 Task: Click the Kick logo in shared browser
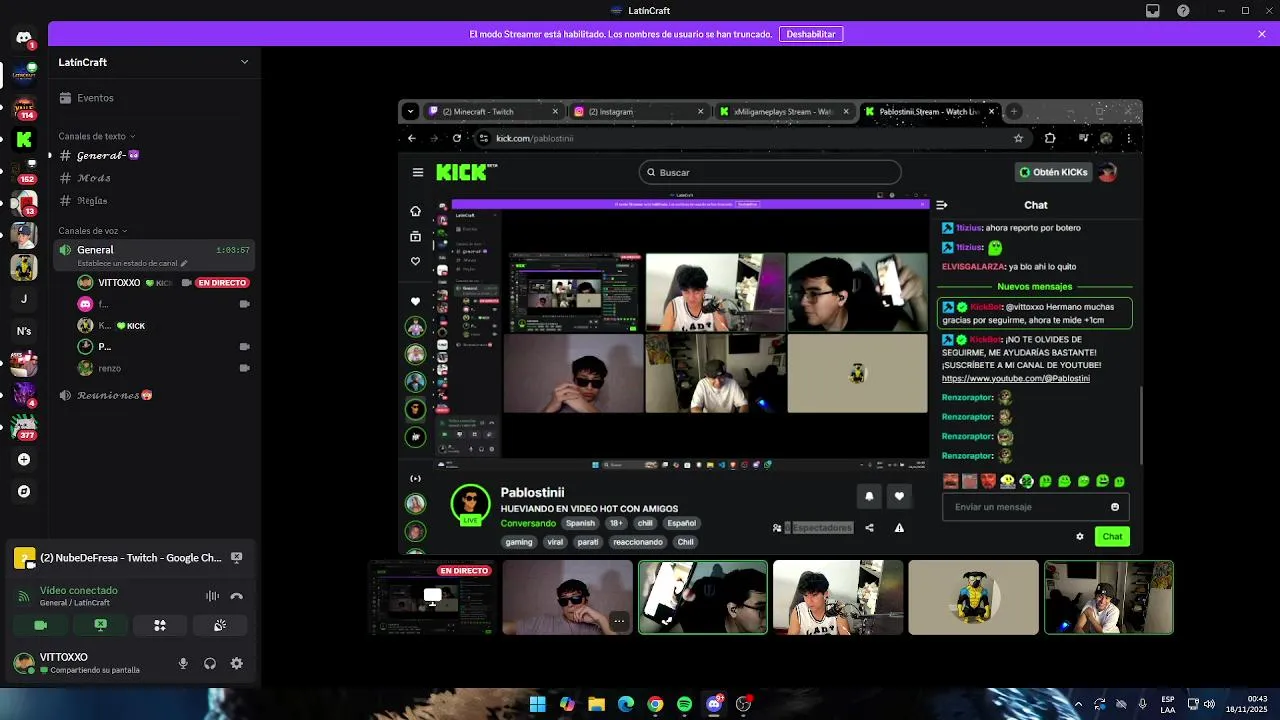pos(466,172)
